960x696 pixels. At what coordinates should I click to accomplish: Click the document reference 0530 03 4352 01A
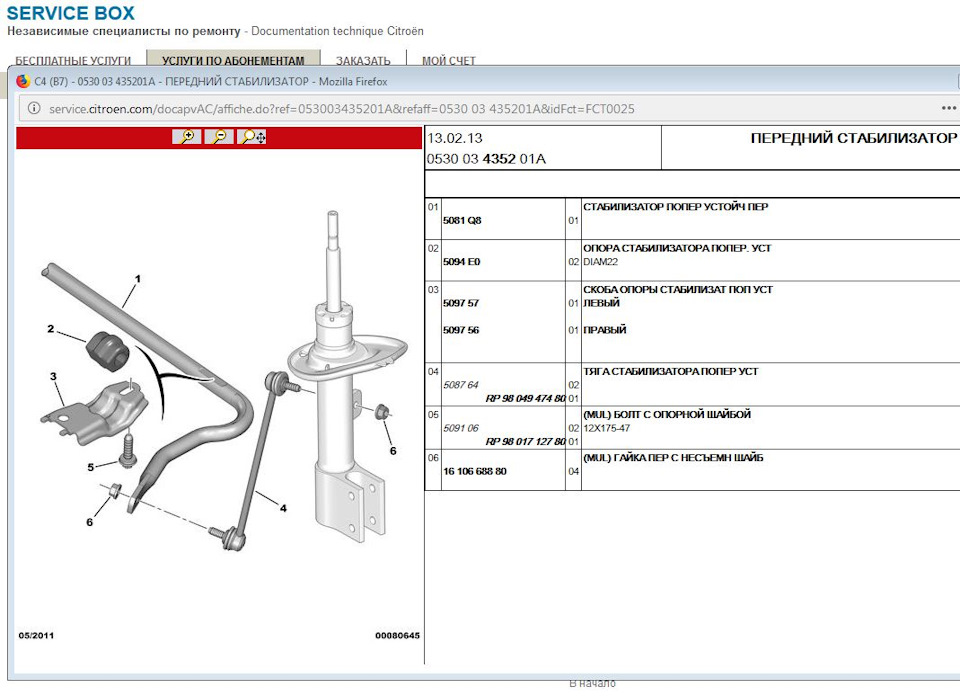486,159
